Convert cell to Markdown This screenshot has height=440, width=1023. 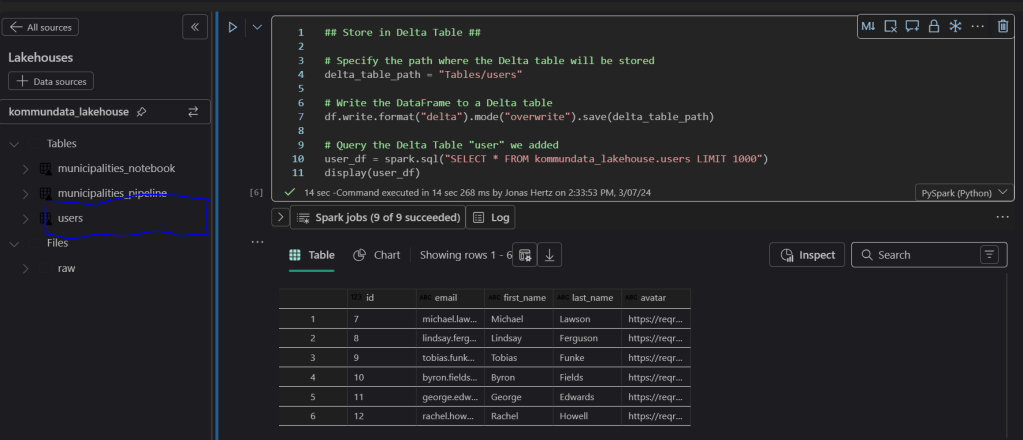867,27
